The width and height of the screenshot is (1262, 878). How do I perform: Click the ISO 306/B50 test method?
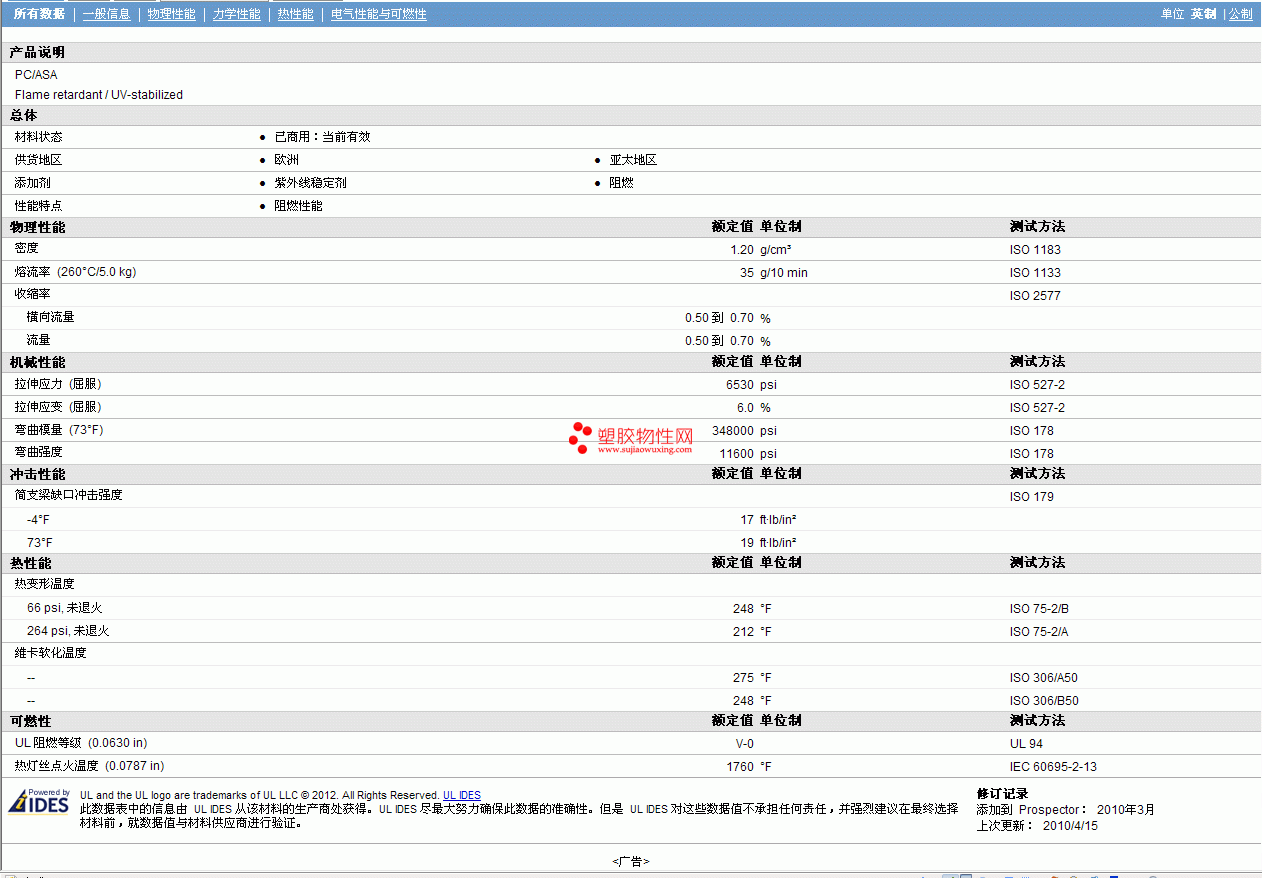(1044, 701)
